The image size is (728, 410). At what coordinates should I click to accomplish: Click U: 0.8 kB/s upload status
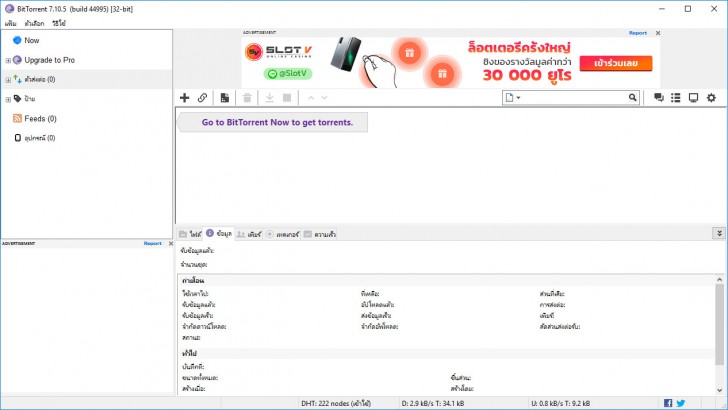(x=560, y=403)
